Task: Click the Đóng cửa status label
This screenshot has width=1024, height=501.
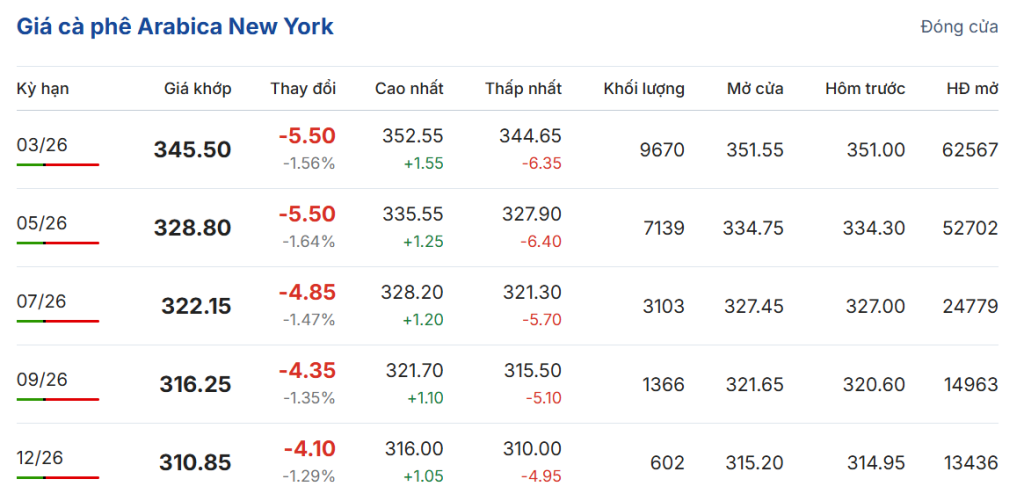Action: tap(959, 27)
